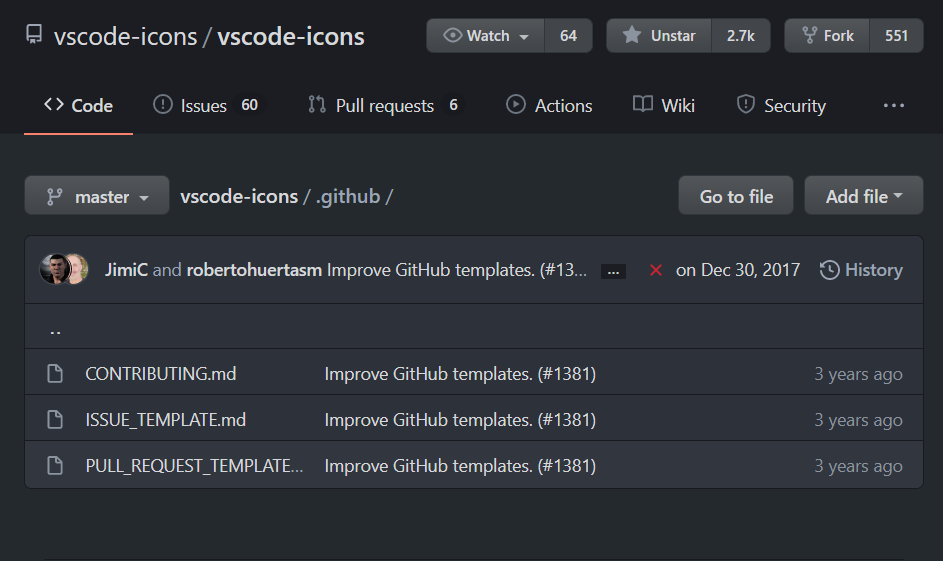Click the red failed-status X icon
This screenshot has height=561, width=943.
[x=656, y=270]
